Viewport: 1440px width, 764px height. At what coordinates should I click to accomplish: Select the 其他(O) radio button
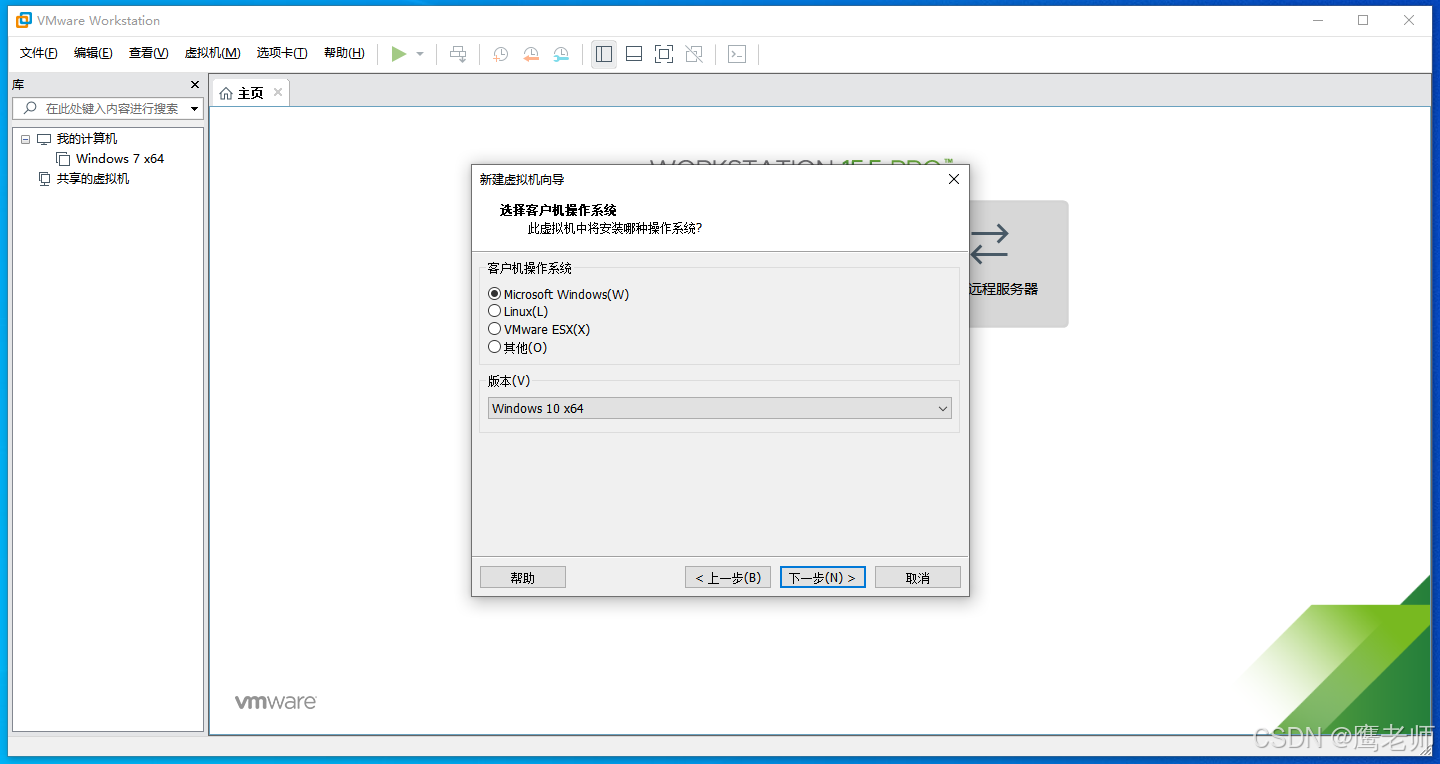pos(494,346)
